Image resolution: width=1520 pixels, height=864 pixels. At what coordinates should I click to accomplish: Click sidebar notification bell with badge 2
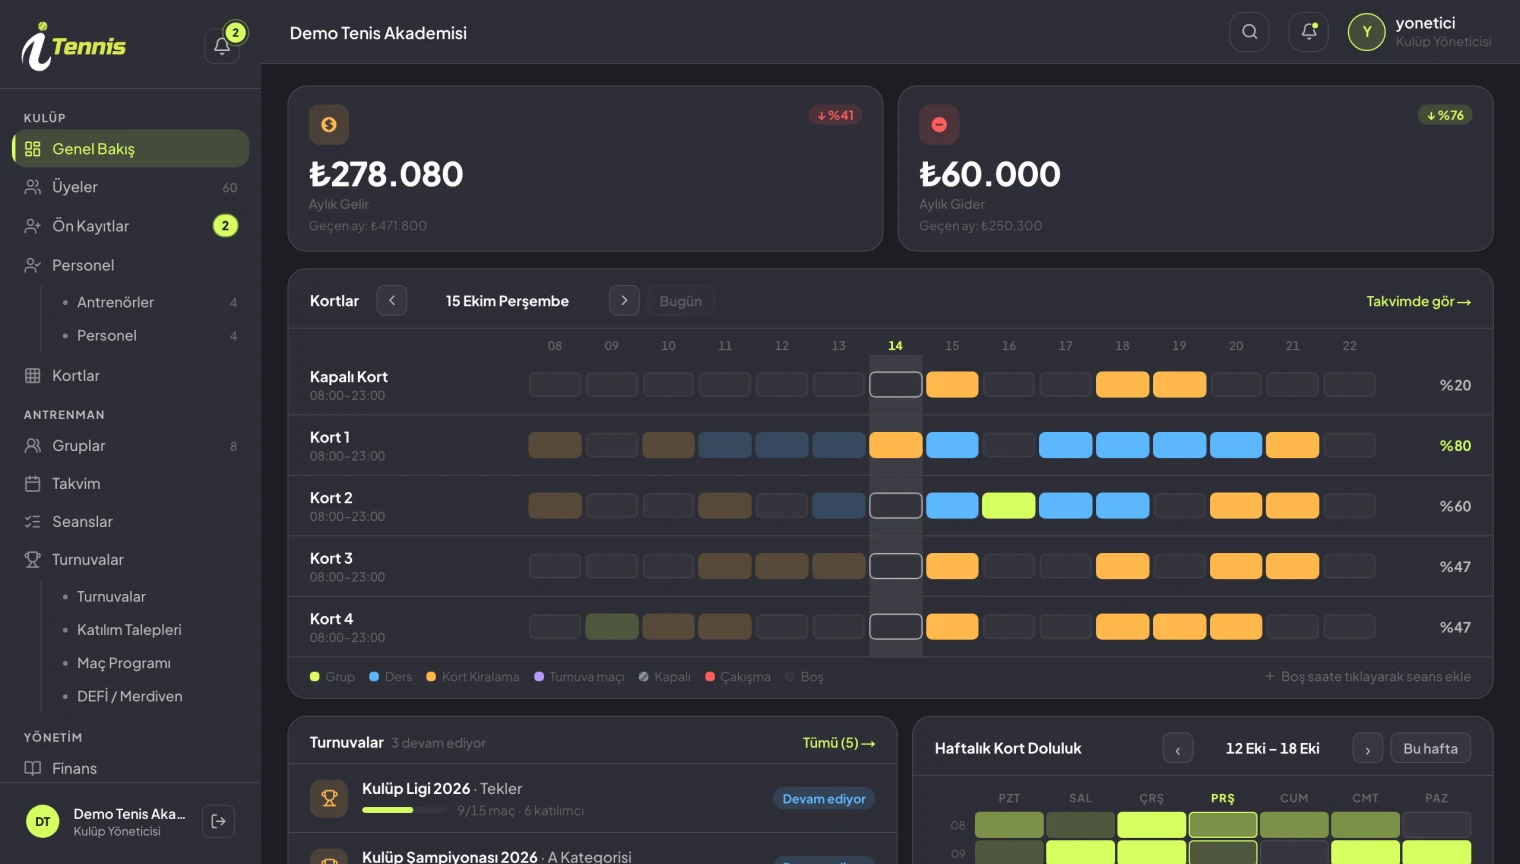coord(222,45)
